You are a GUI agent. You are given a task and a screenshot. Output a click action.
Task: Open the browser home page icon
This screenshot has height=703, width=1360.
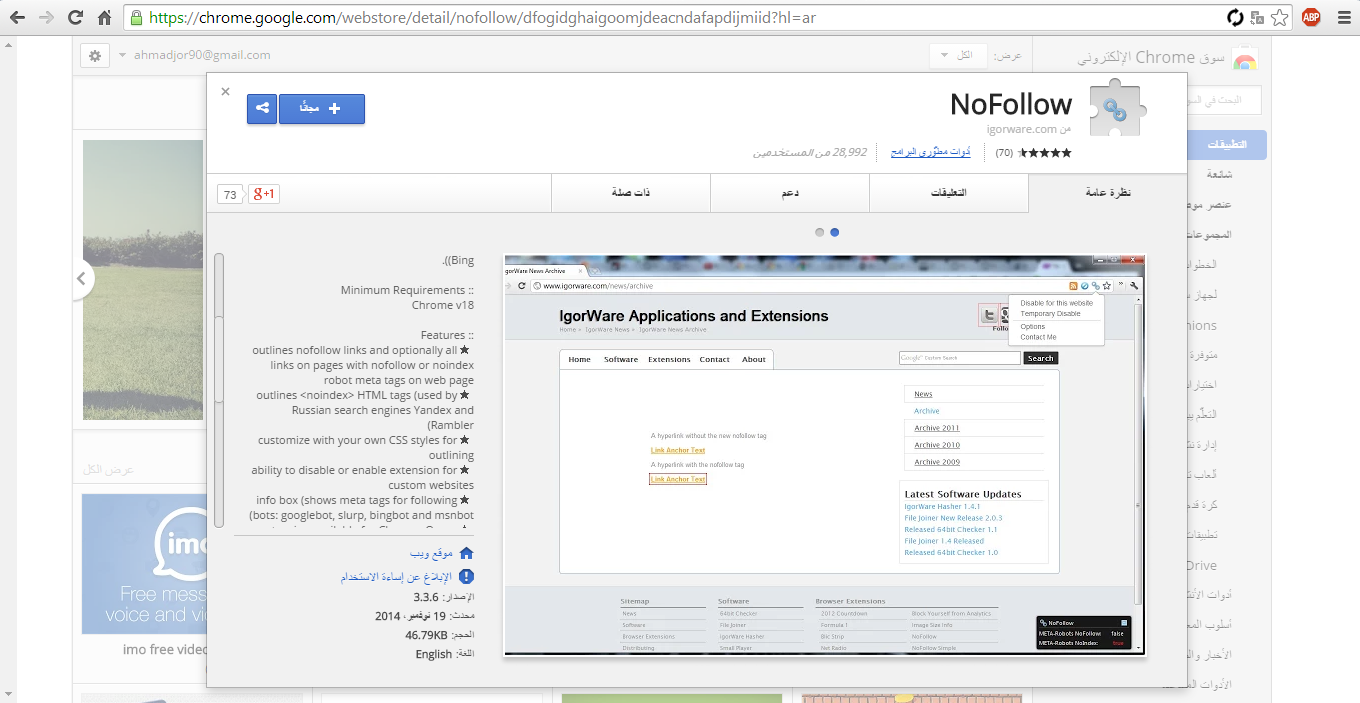tap(105, 18)
